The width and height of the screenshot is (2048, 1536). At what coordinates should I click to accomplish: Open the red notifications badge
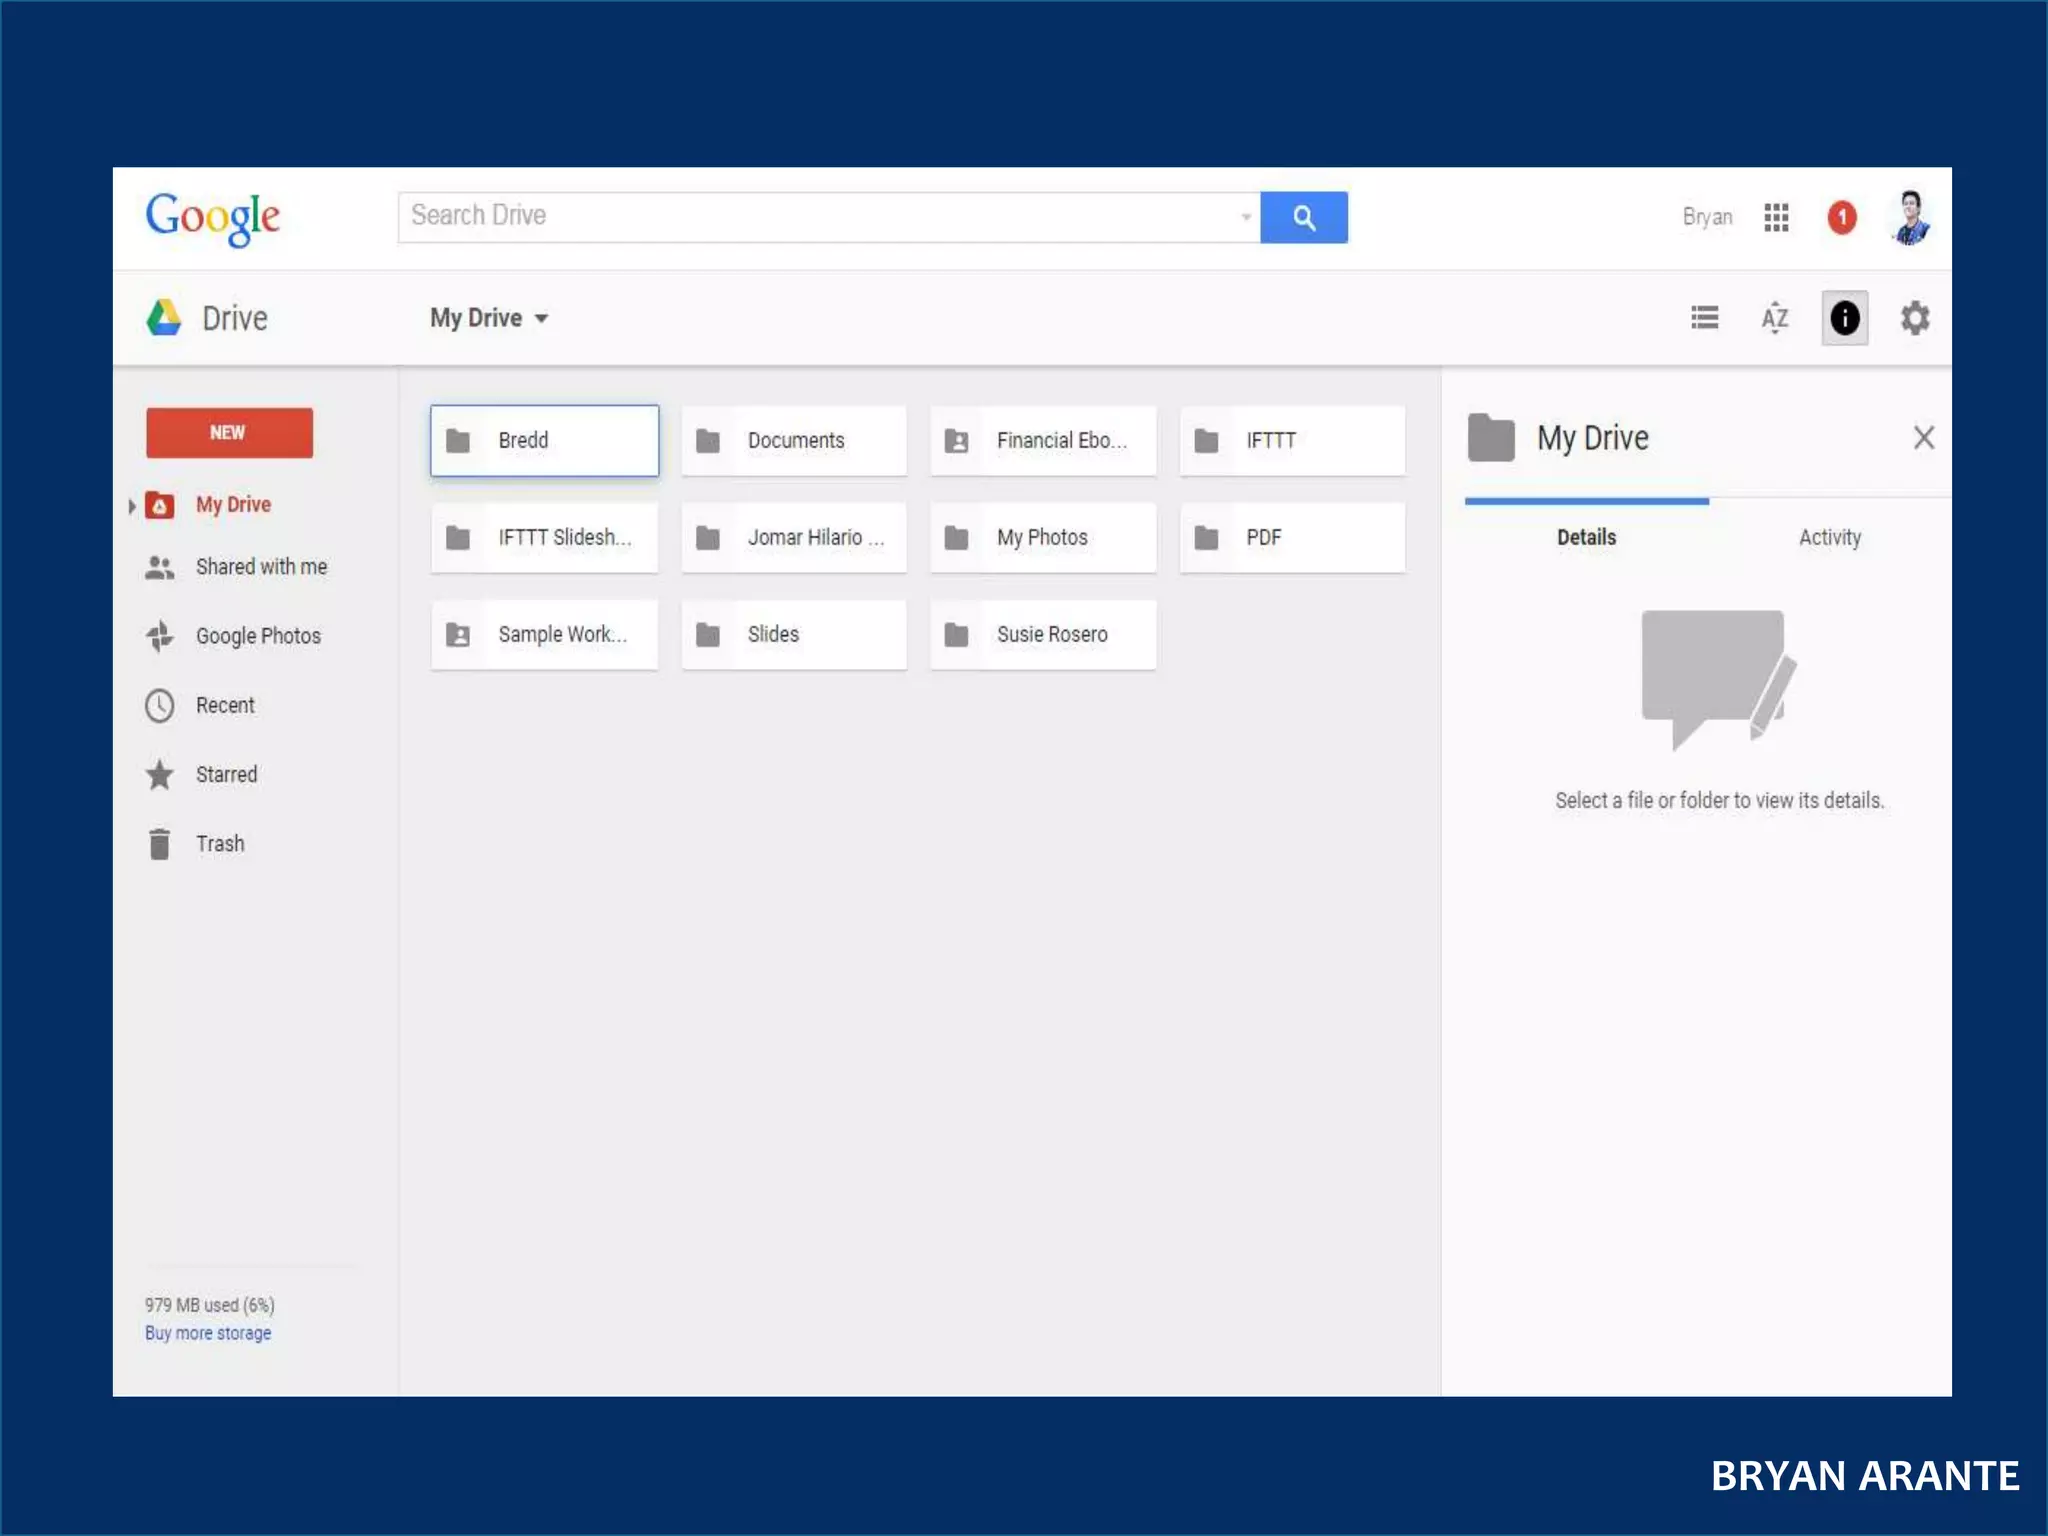point(1841,217)
